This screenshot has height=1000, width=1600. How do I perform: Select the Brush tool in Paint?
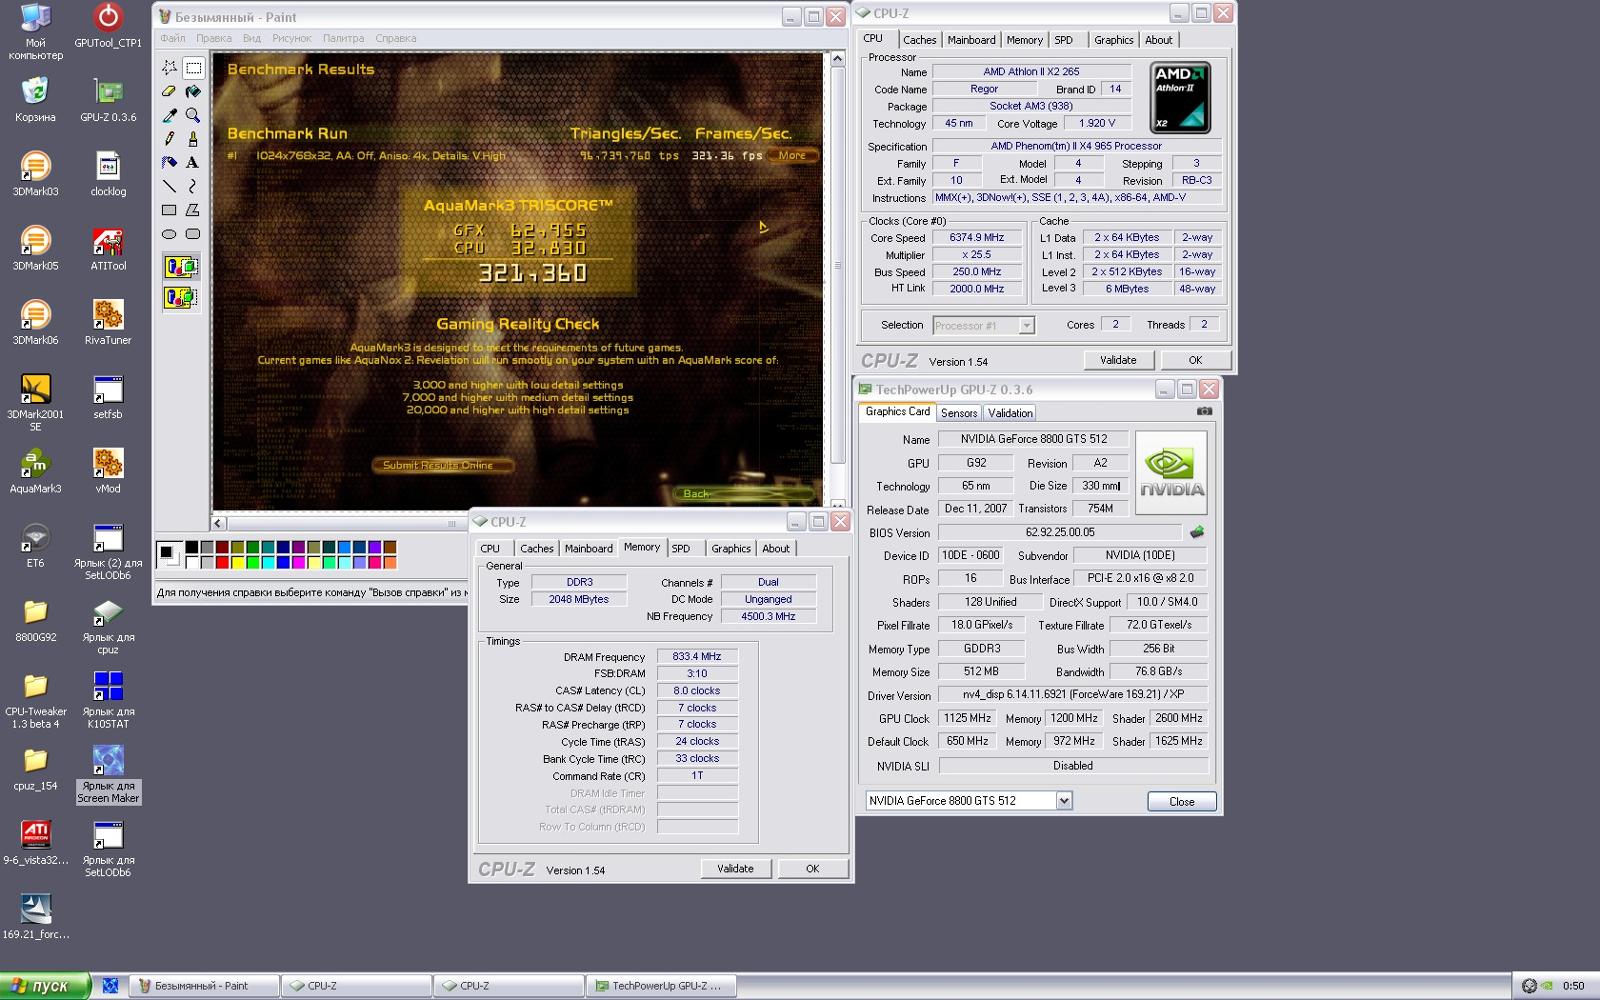click(193, 139)
